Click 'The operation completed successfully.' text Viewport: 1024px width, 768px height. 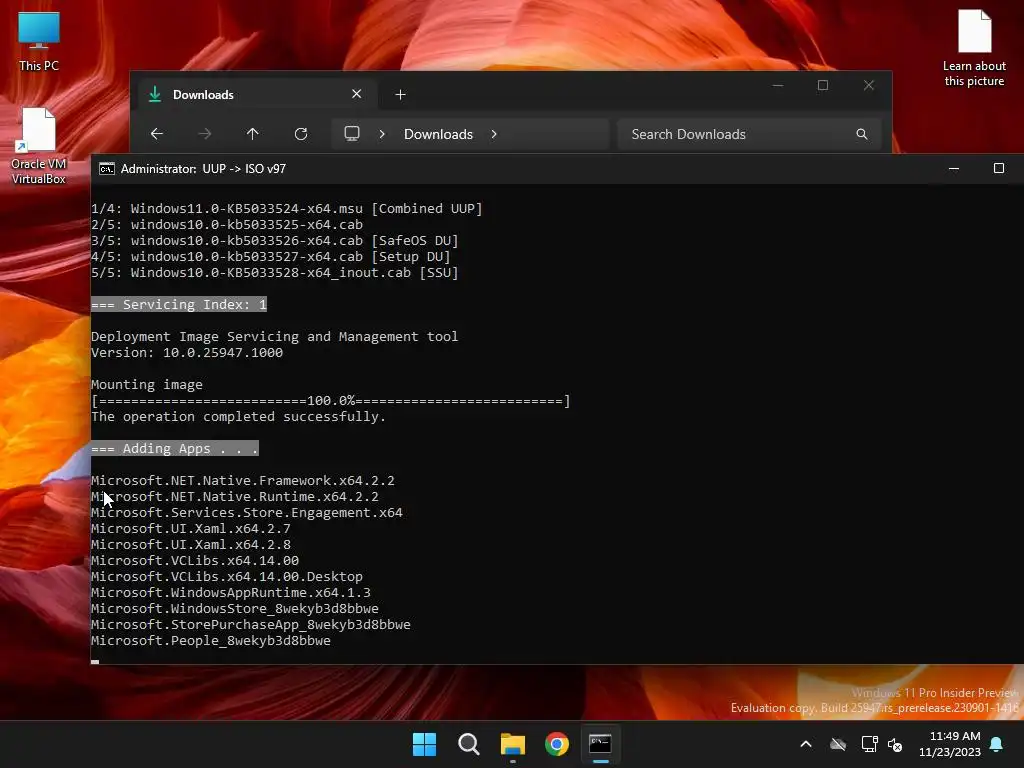pyautogui.click(x=238, y=417)
